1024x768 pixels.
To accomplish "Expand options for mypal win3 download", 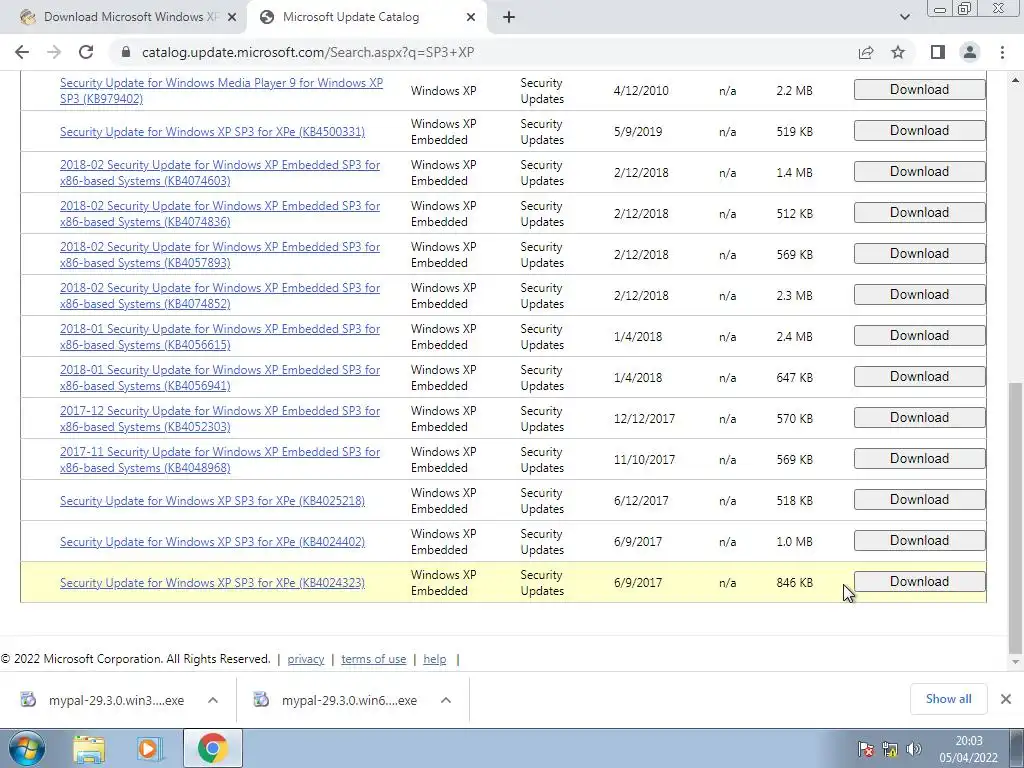I will 213,700.
